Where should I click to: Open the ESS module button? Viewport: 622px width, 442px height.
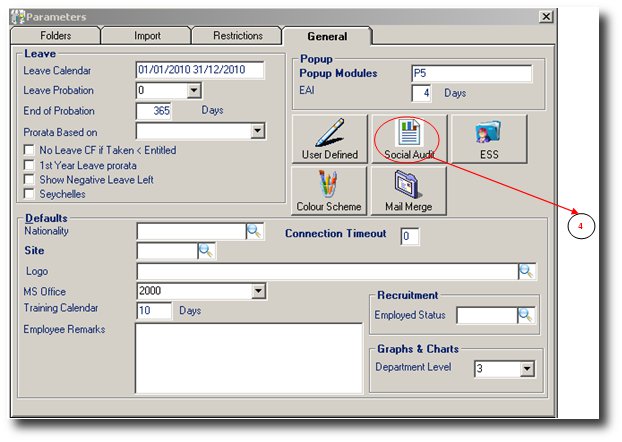[488, 138]
